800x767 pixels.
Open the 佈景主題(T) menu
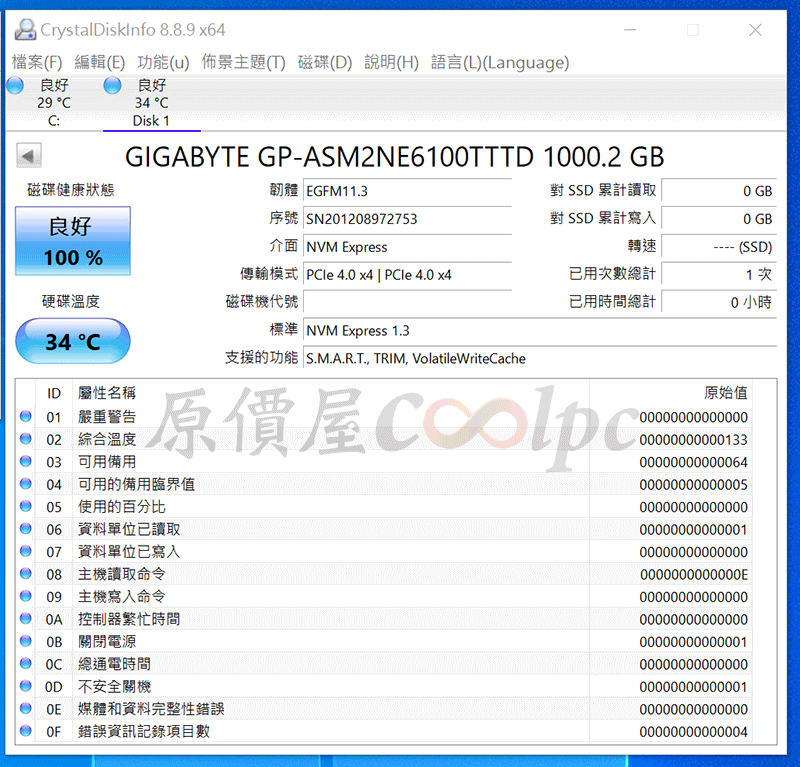[243, 62]
